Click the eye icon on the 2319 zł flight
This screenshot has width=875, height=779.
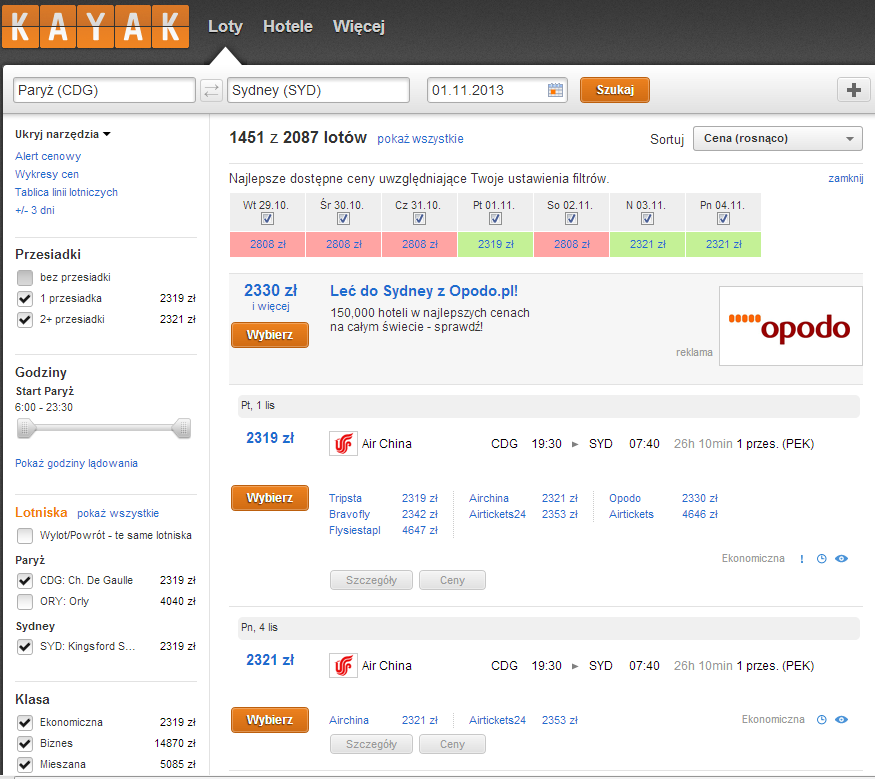tap(842, 559)
